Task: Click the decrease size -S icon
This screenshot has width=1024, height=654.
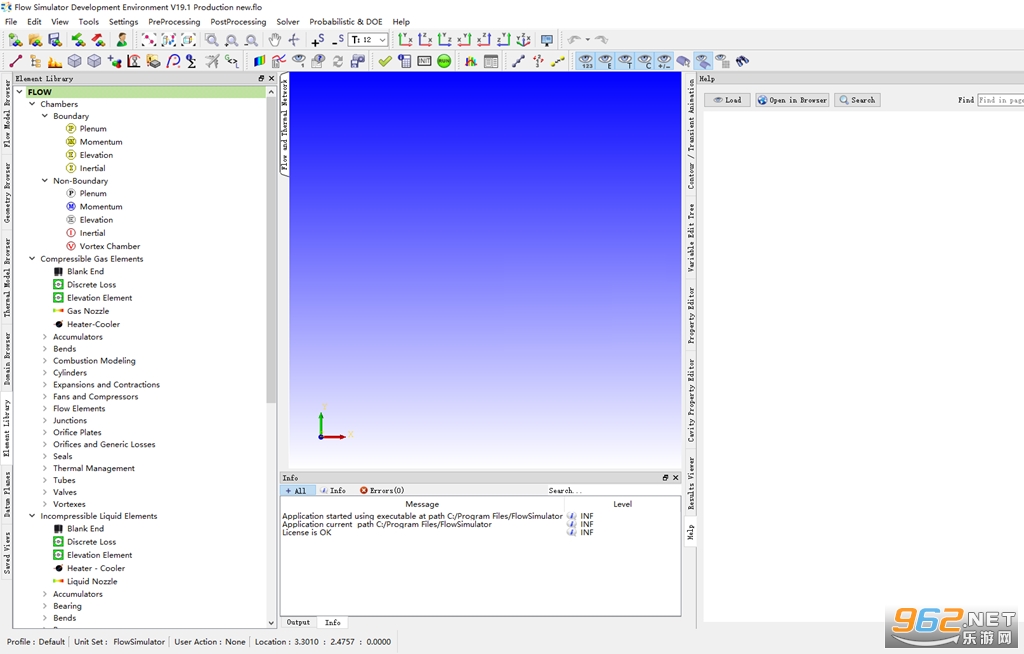Action: point(338,40)
